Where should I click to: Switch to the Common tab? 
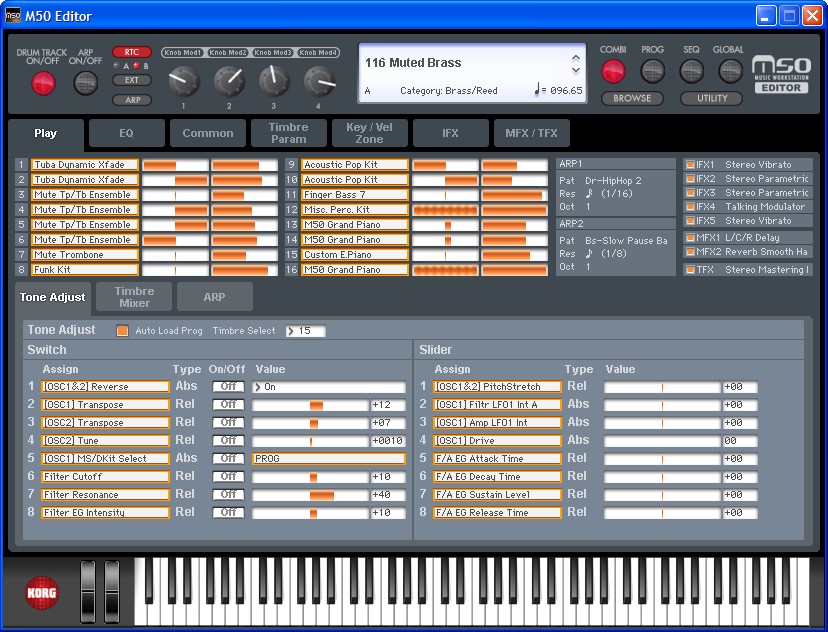(x=208, y=133)
